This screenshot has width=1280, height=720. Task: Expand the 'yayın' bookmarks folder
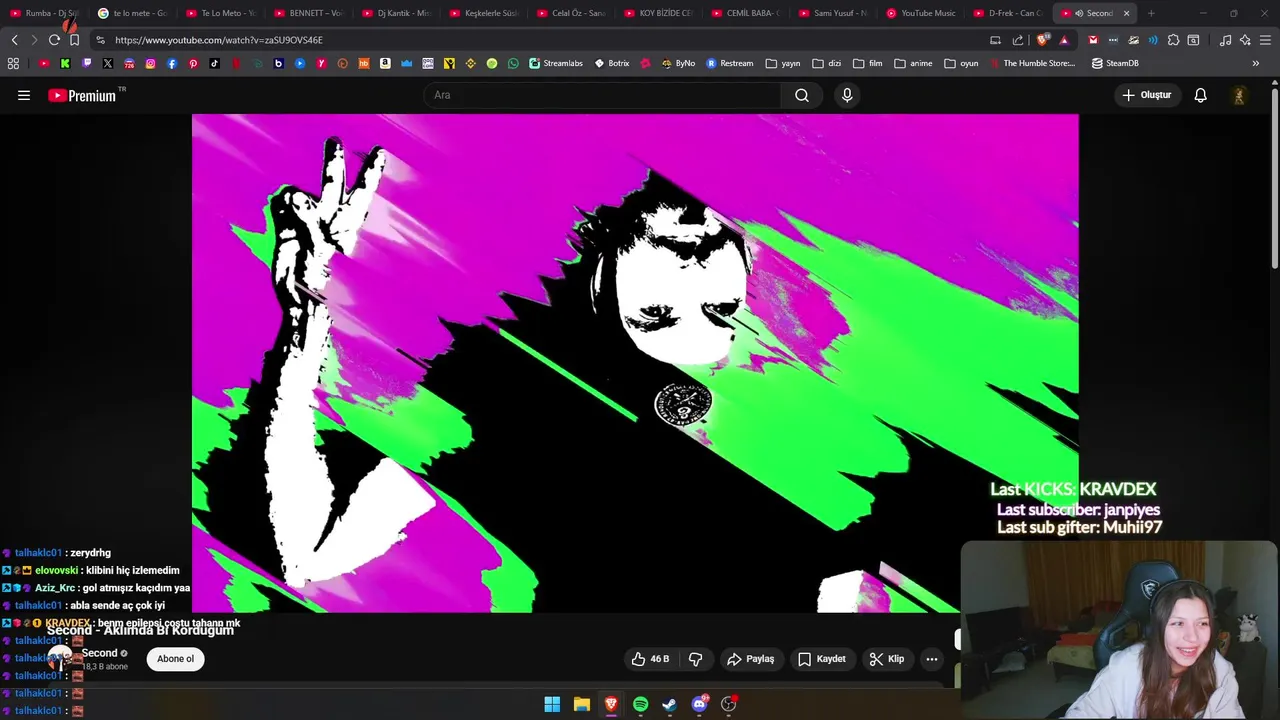tap(783, 63)
